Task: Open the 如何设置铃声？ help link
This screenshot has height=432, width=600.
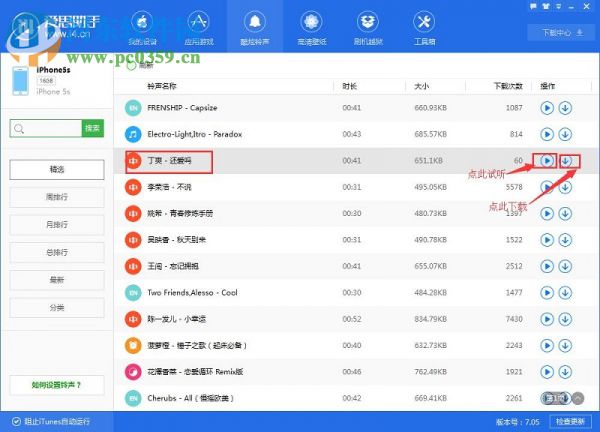Action: point(57,385)
